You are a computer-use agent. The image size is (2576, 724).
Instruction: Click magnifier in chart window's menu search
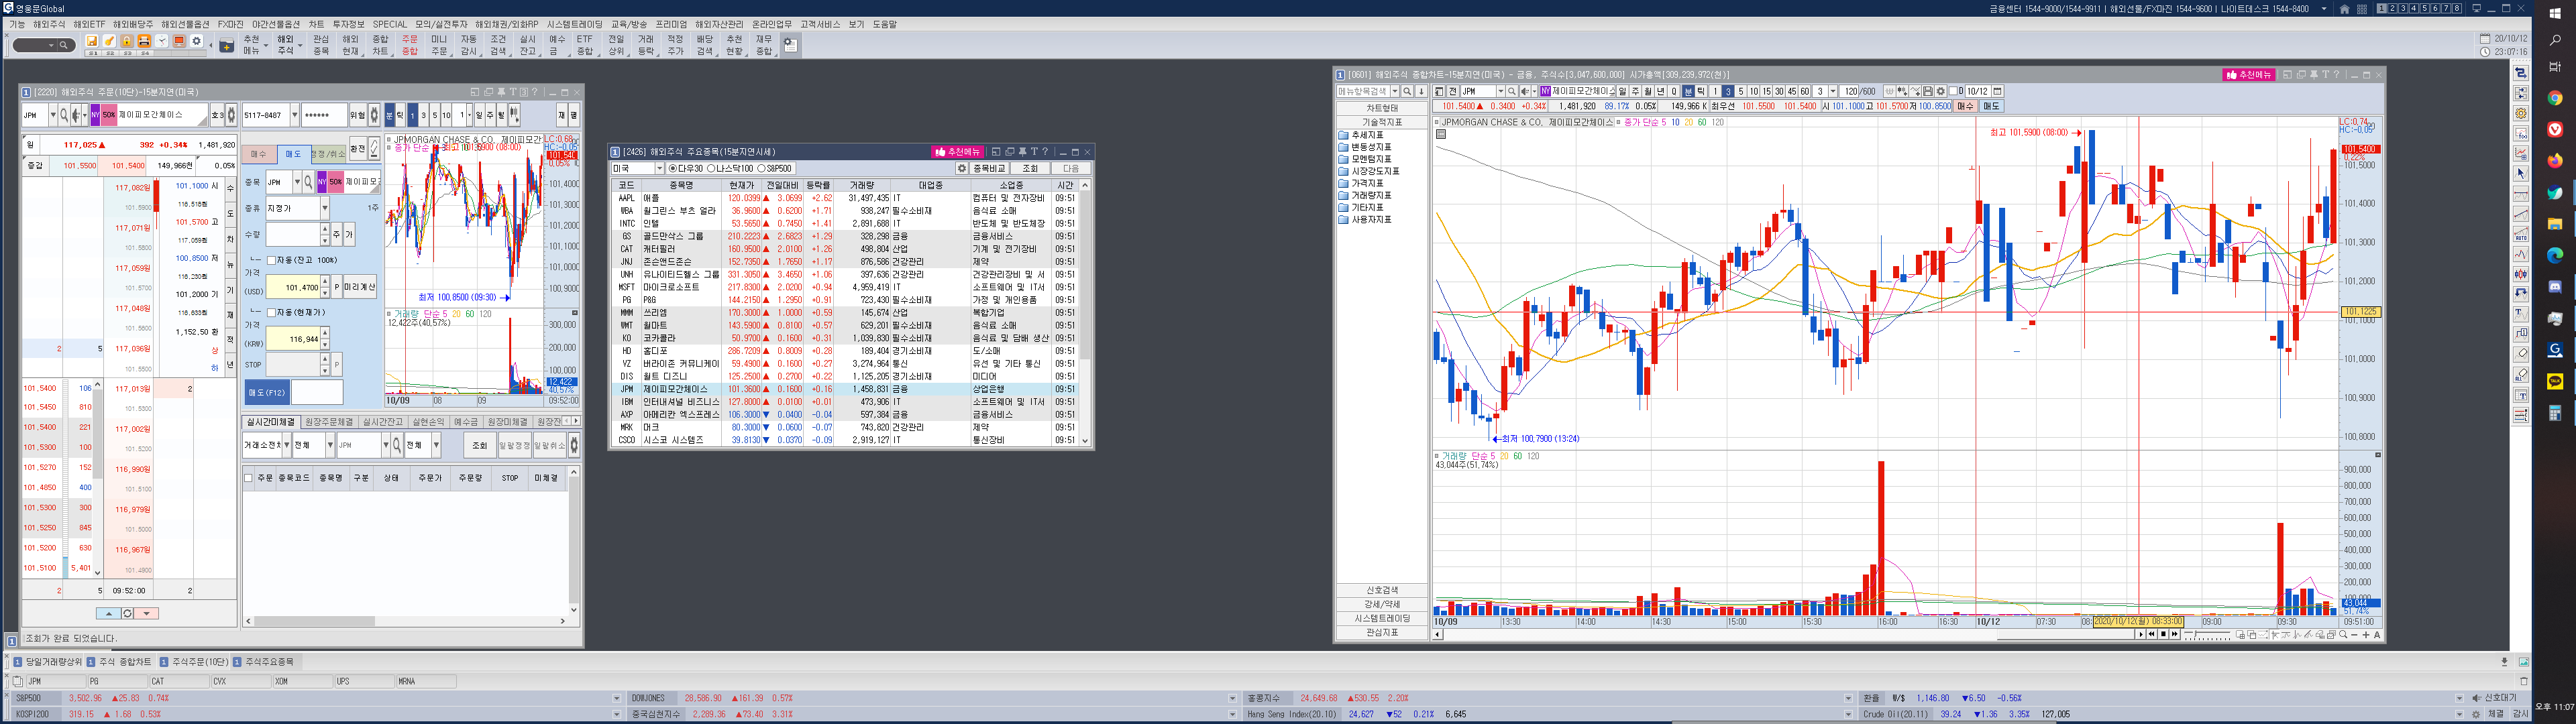[x=1407, y=91]
